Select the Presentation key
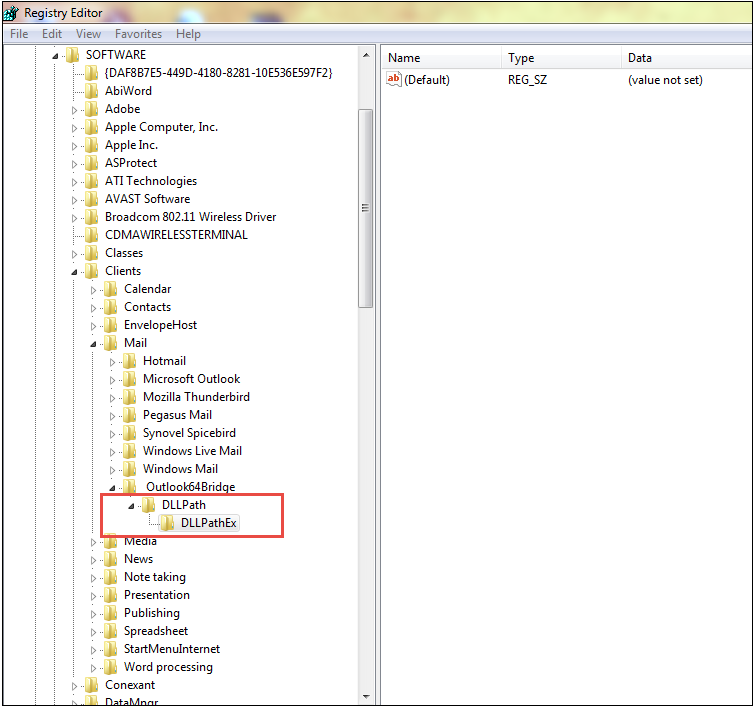 tap(157, 595)
